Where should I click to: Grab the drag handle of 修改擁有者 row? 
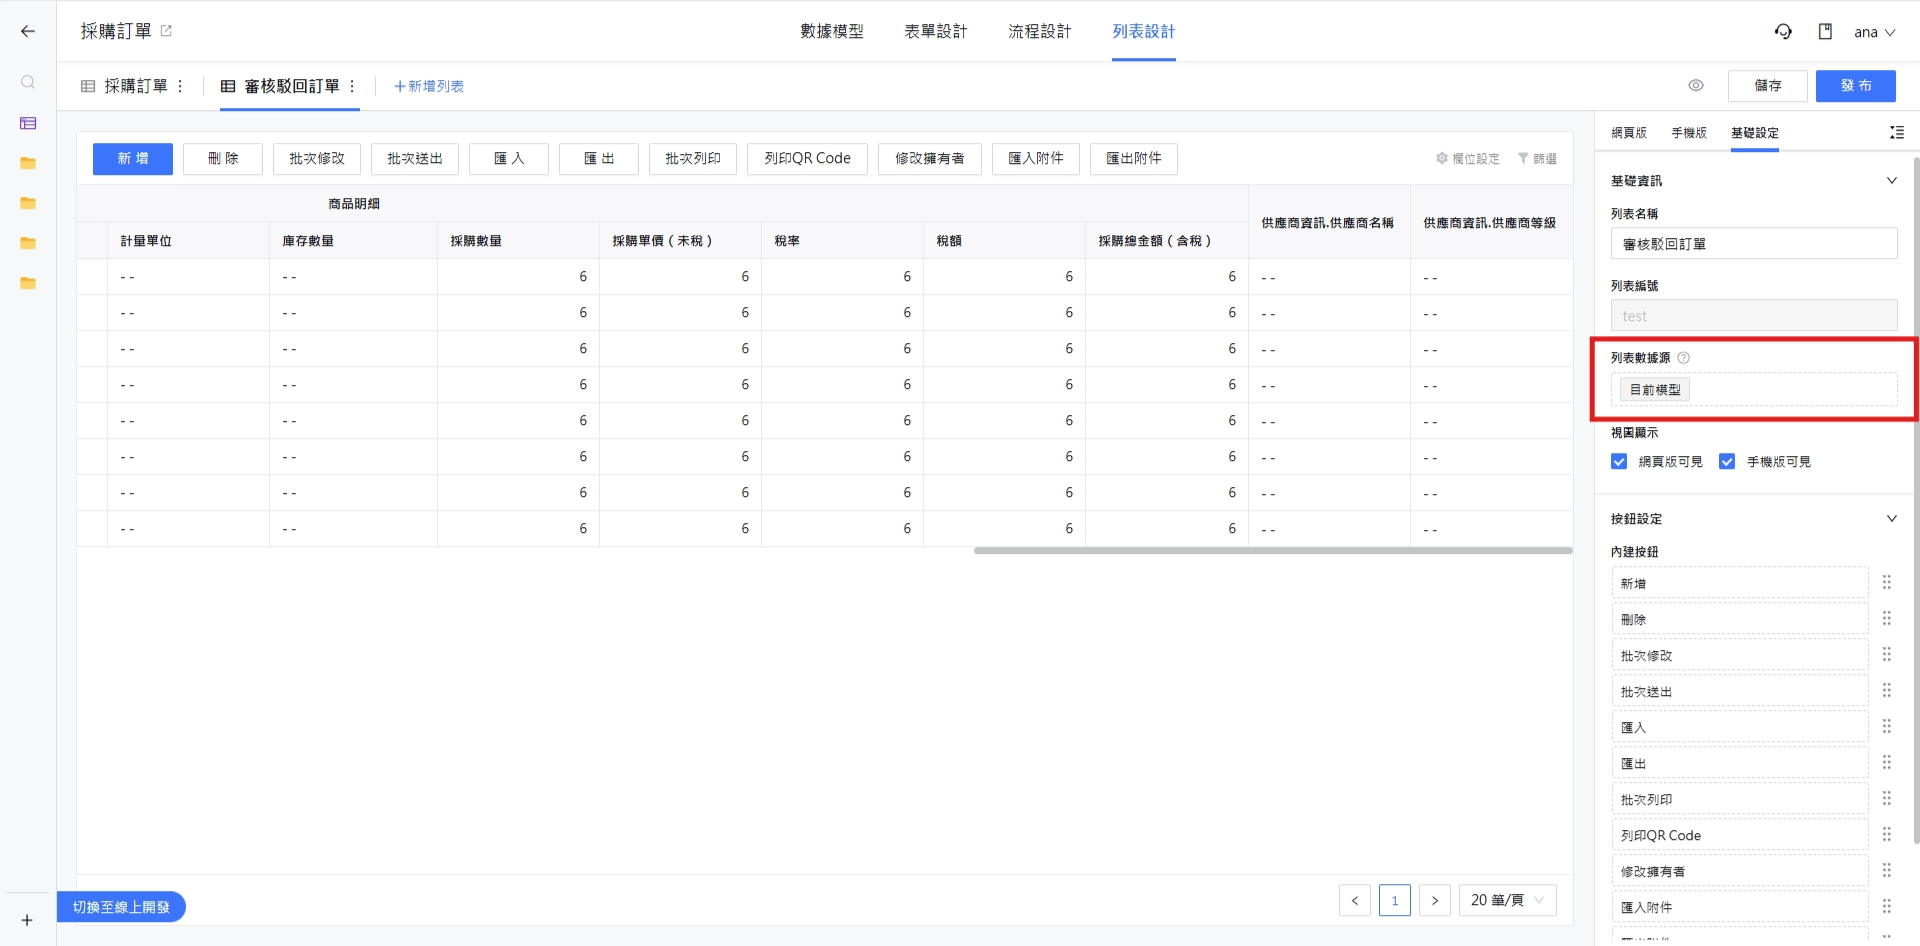click(x=1887, y=870)
